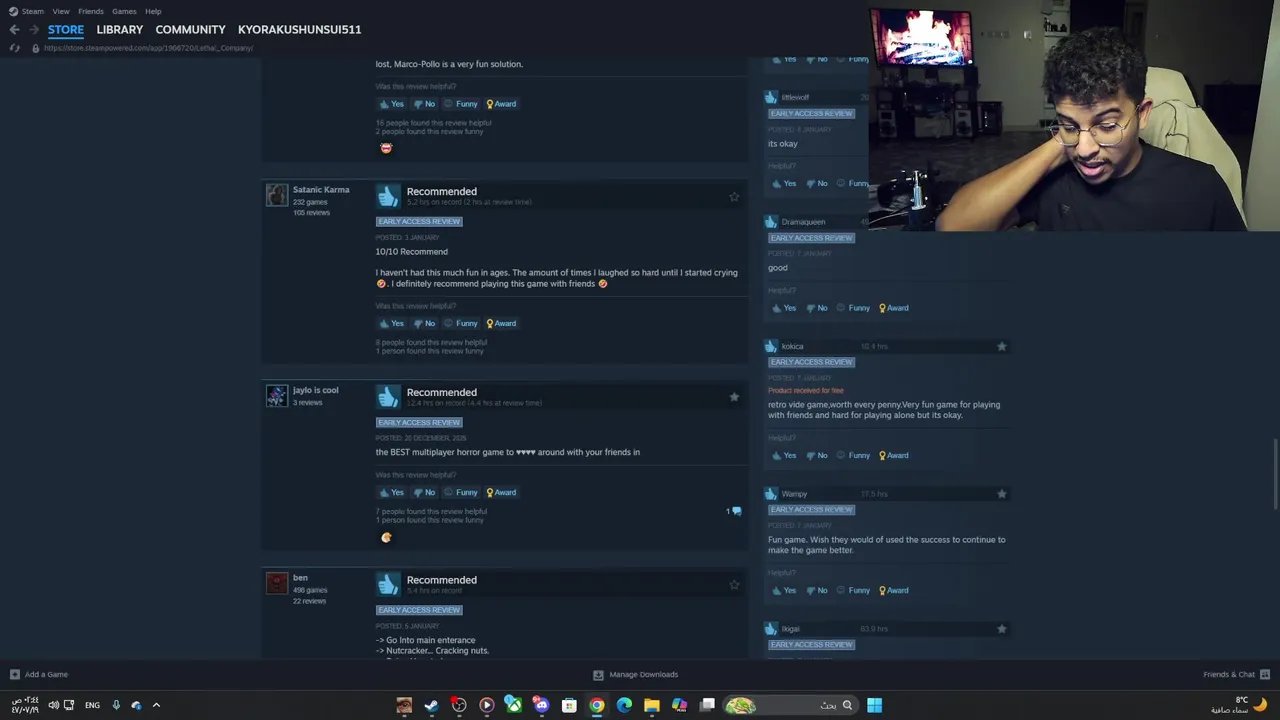Click the star icon on jaylo's review
1280x720 pixels.
click(x=734, y=397)
